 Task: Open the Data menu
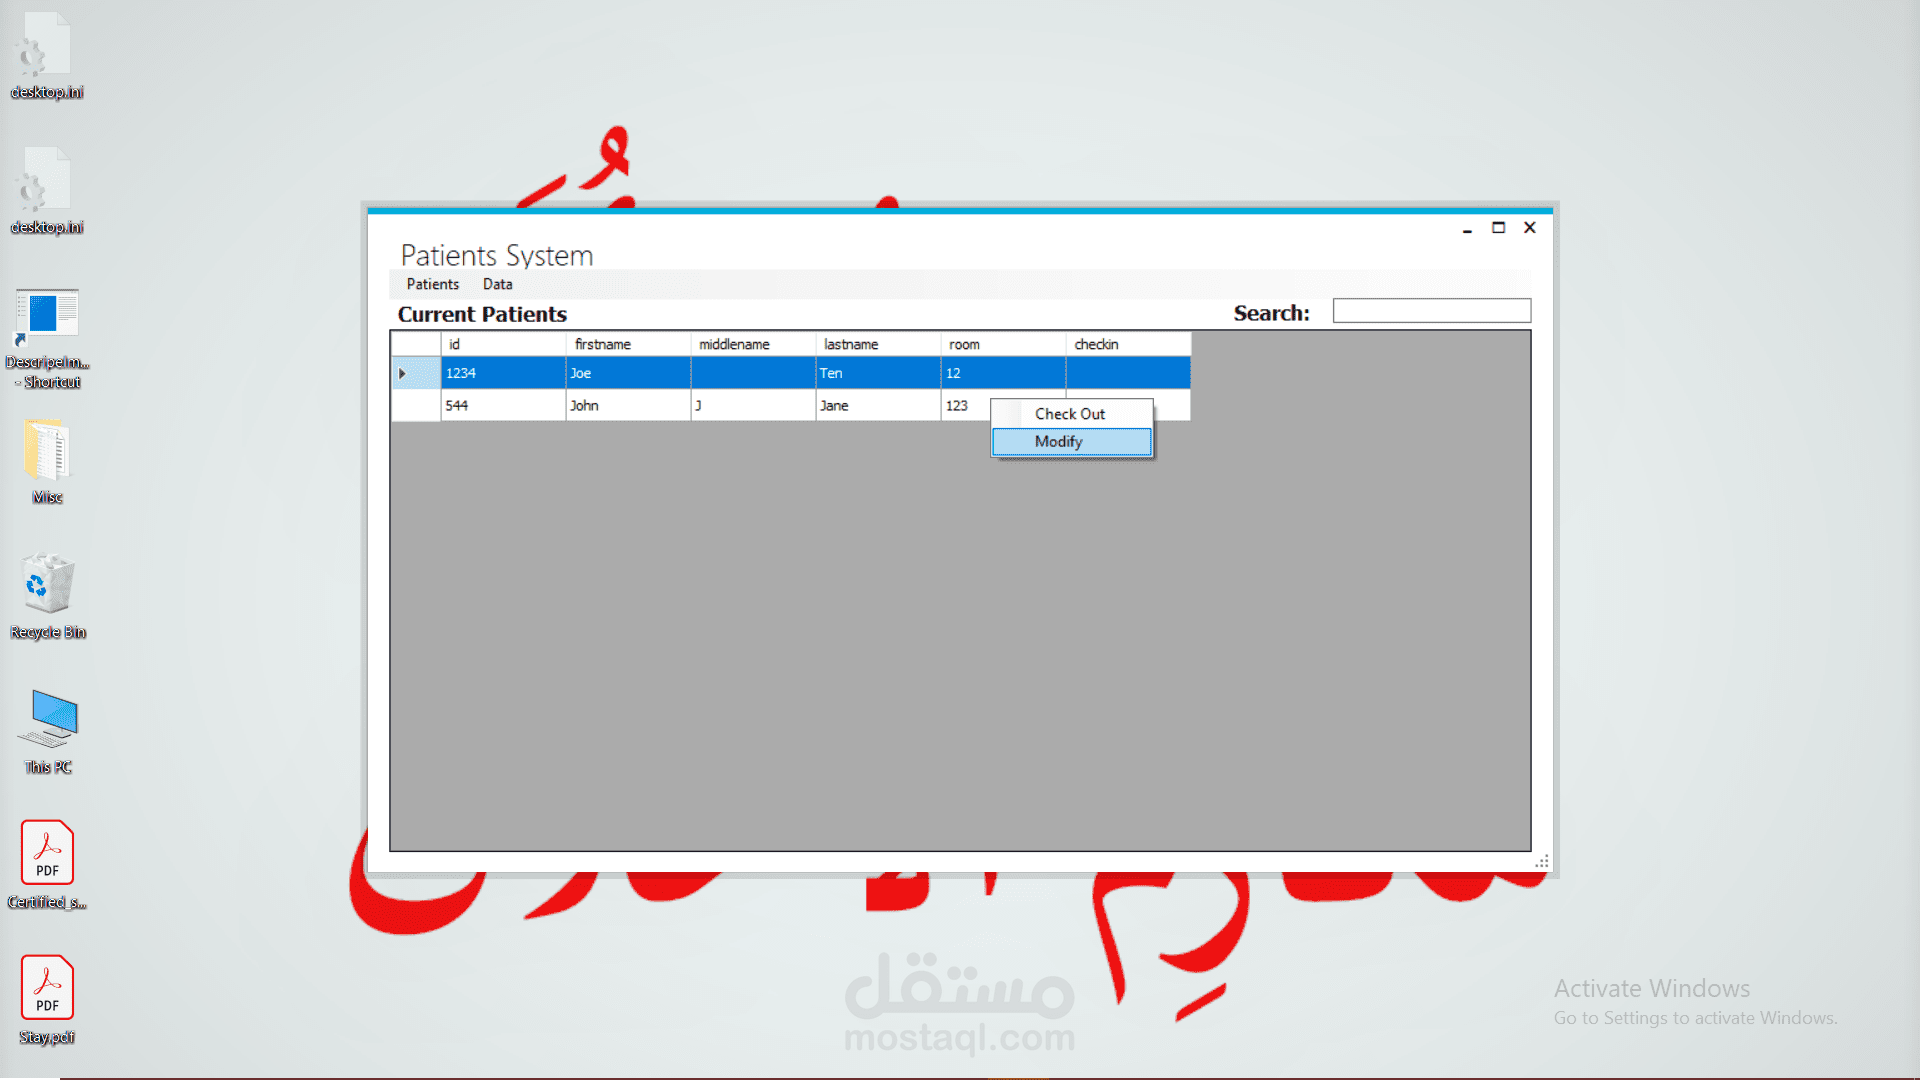click(x=497, y=285)
